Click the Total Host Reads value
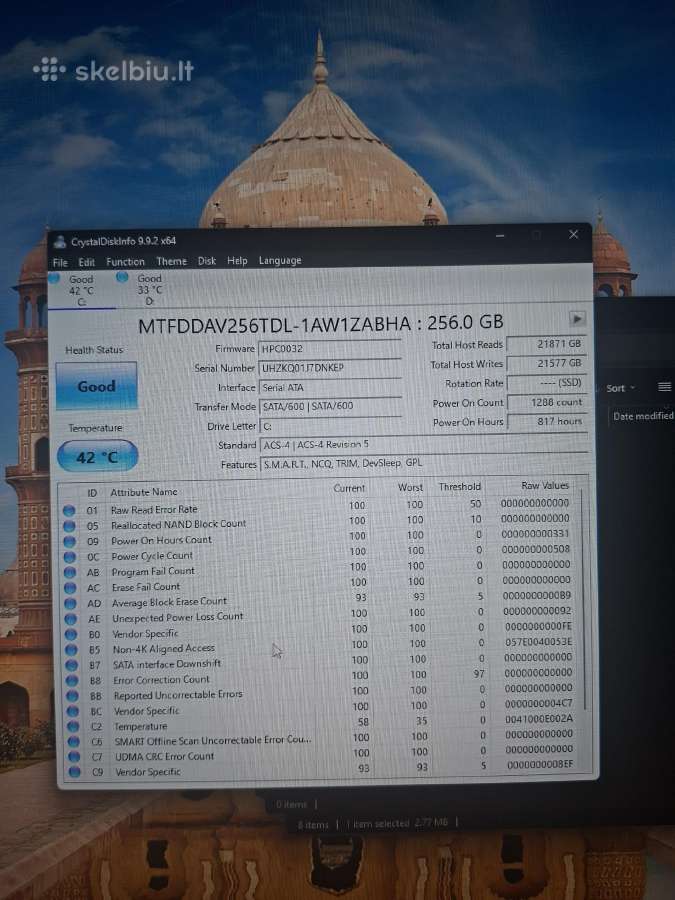Viewport: 675px width, 900px height. (547, 344)
